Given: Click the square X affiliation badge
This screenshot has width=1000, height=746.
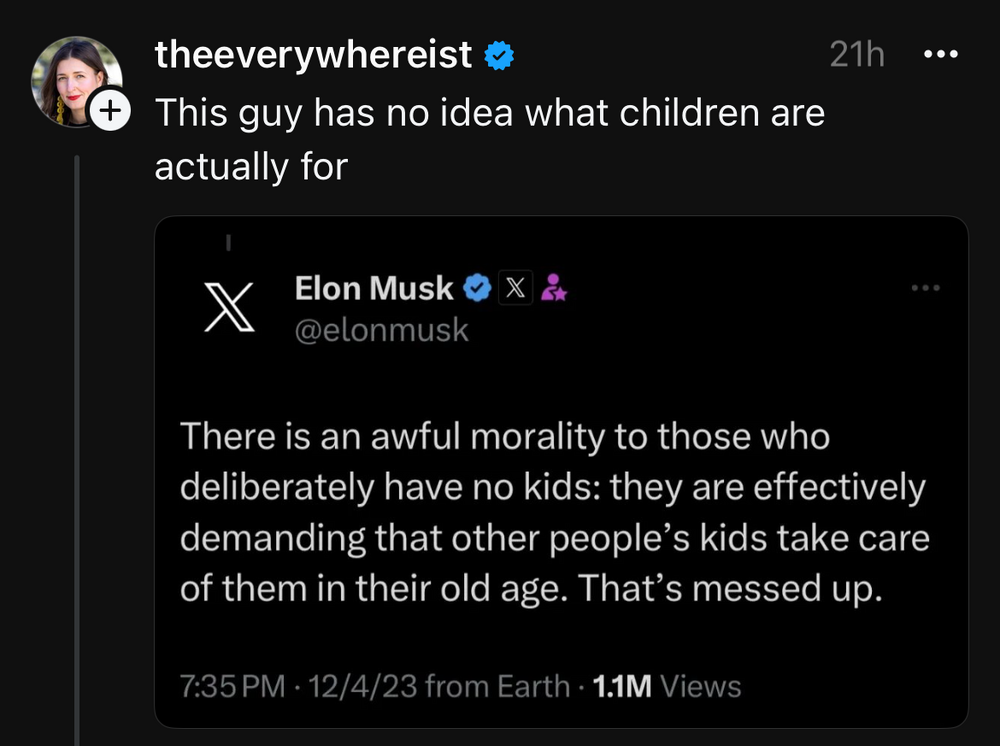Looking at the screenshot, I should 514,289.
